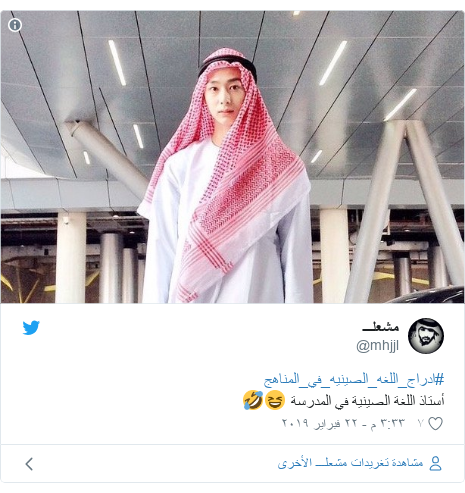465x493 pixels.
Task: Like the tweet with the heart icon
Action: 435,424
